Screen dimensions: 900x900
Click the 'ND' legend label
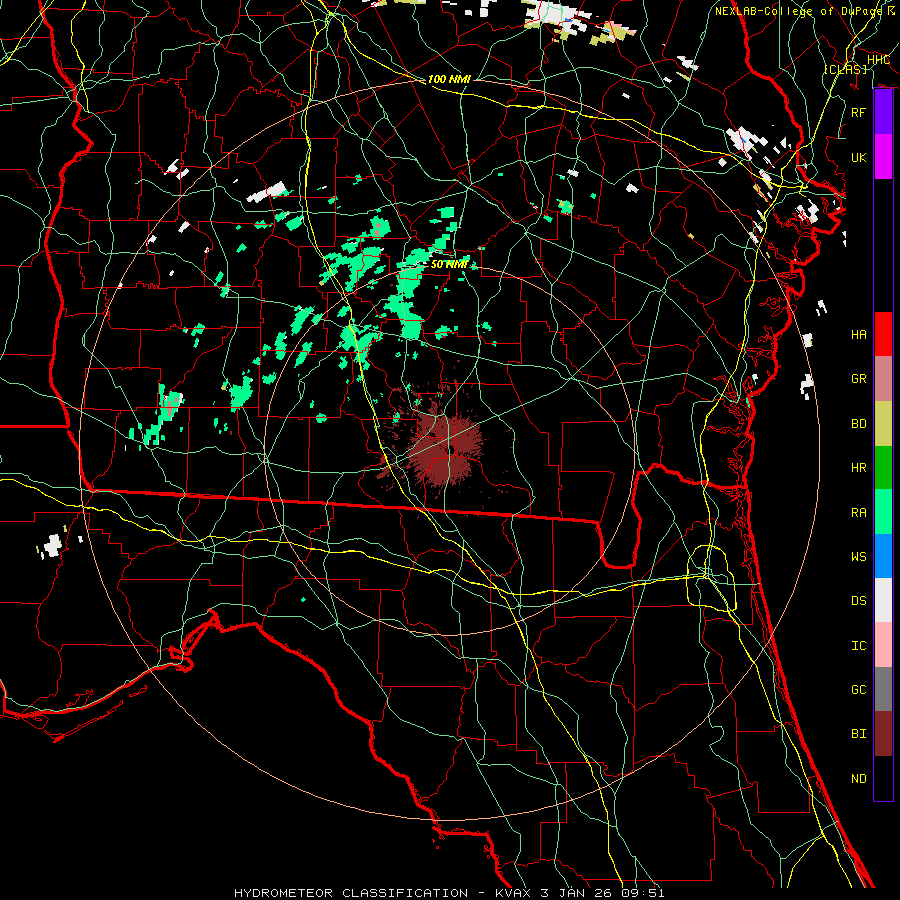point(858,779)
